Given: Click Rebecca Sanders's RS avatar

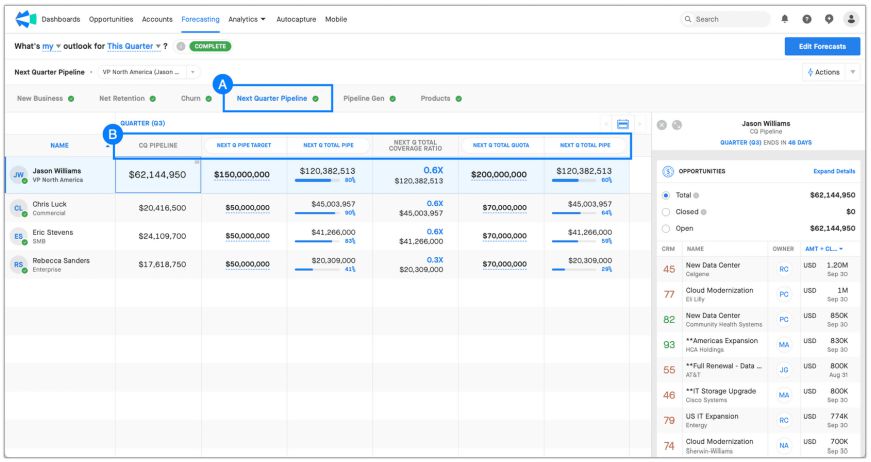Looking at the screenshot, I should pyautogui.click(x=19, y=265).
